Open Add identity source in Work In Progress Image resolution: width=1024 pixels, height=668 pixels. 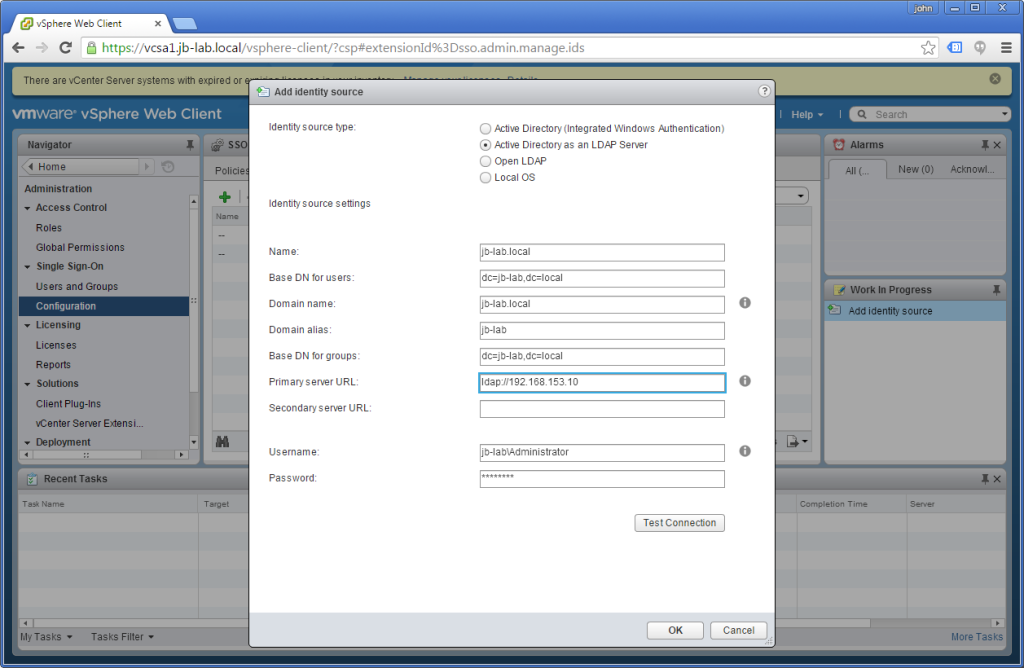point(915,311)
